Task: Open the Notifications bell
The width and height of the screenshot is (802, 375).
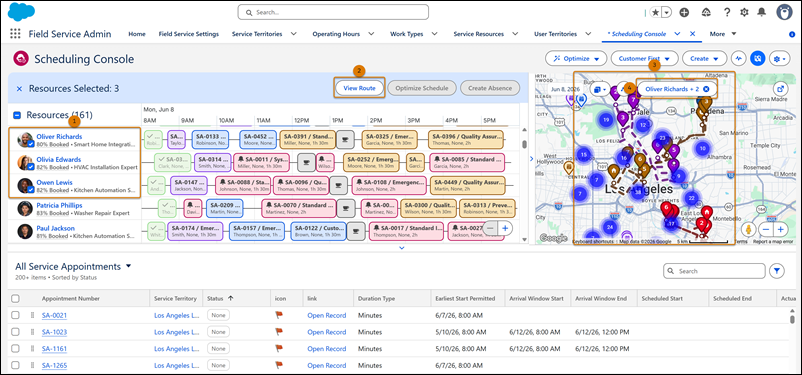Action: (x=762, y=12)
